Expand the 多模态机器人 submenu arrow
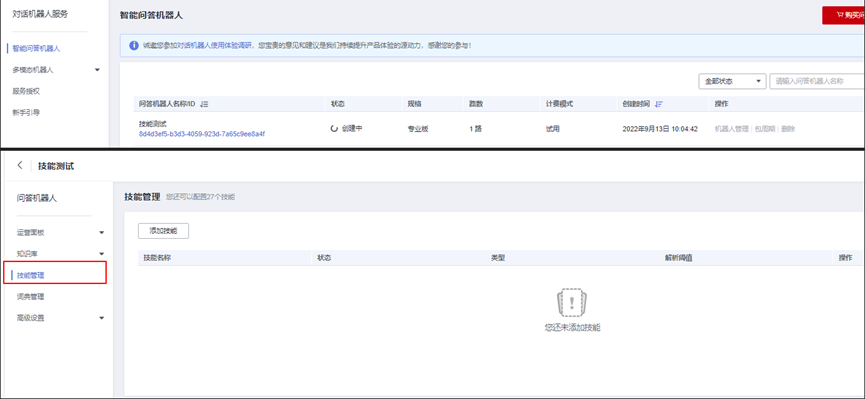The height and width of the screenshot is (399, 865). coord(98,70)
